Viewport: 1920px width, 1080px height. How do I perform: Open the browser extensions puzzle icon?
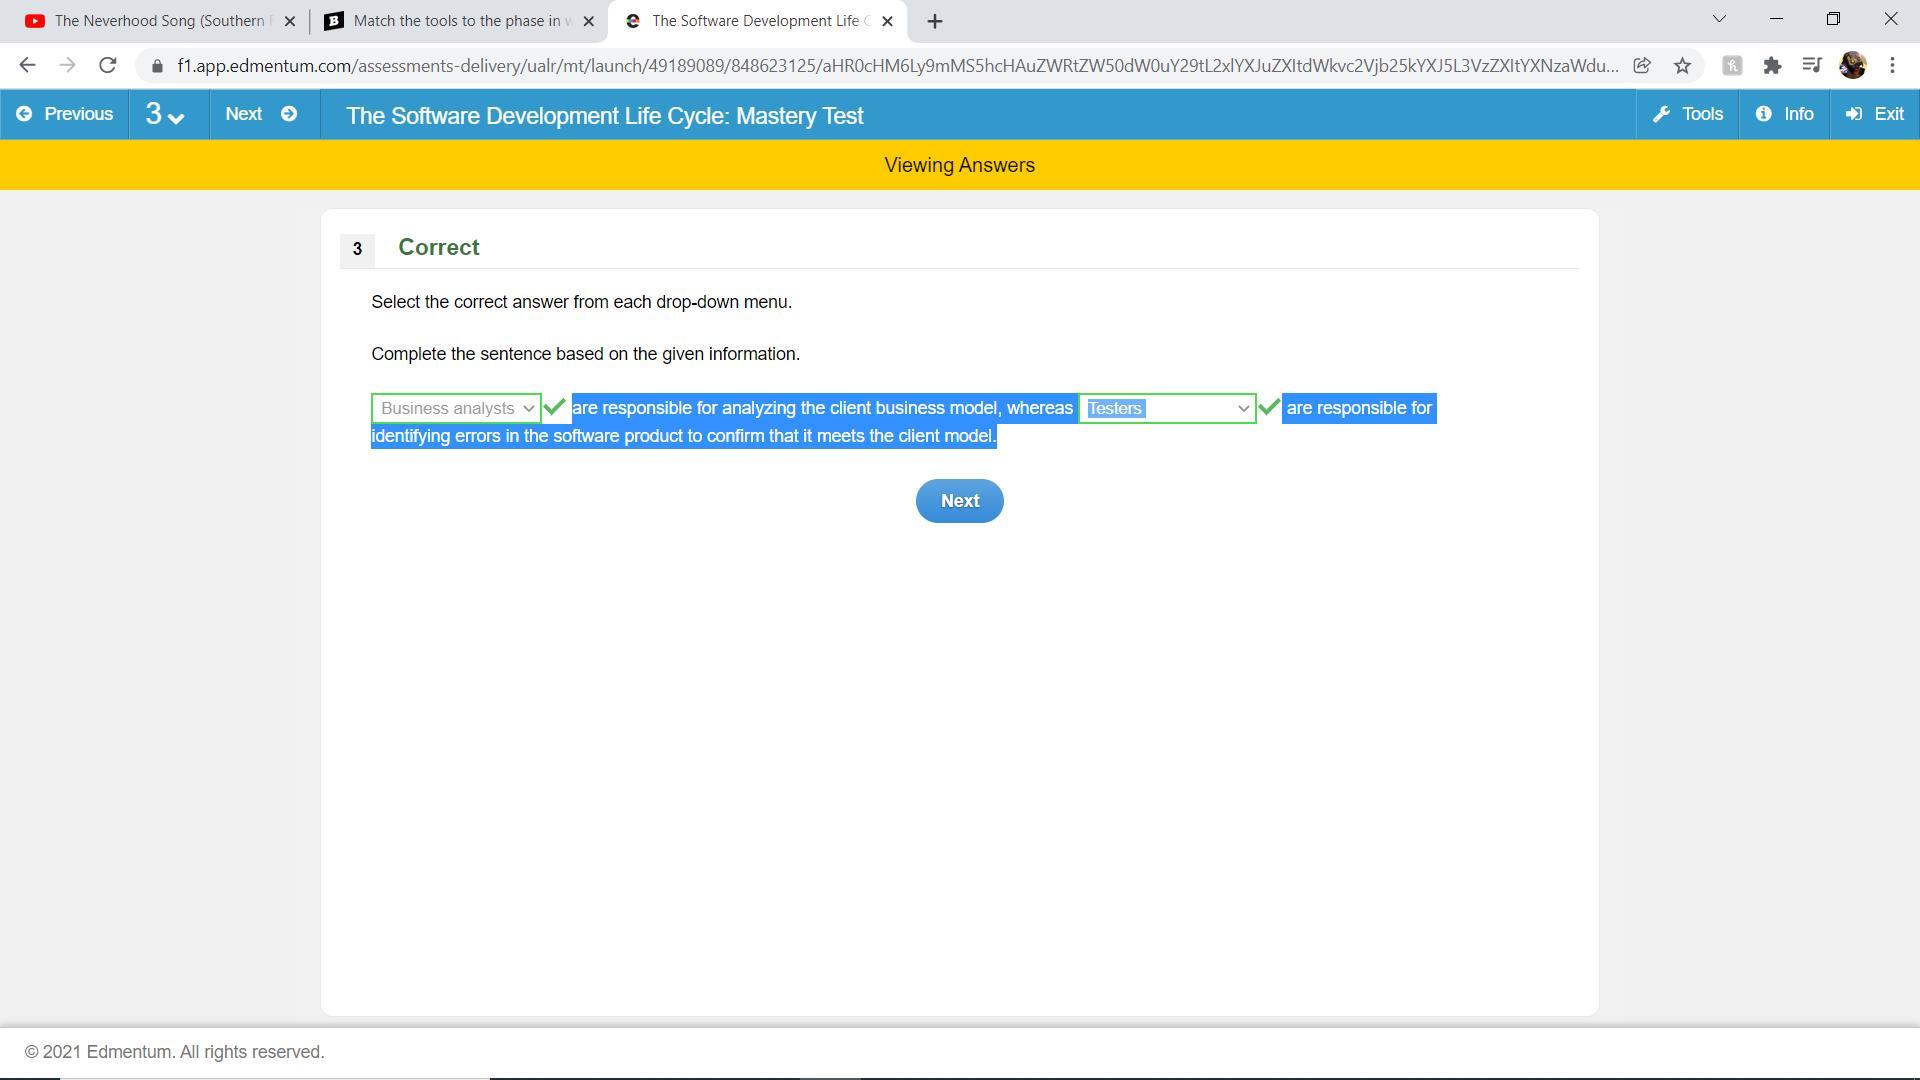pyautogui.click(x=1772, y=66)
